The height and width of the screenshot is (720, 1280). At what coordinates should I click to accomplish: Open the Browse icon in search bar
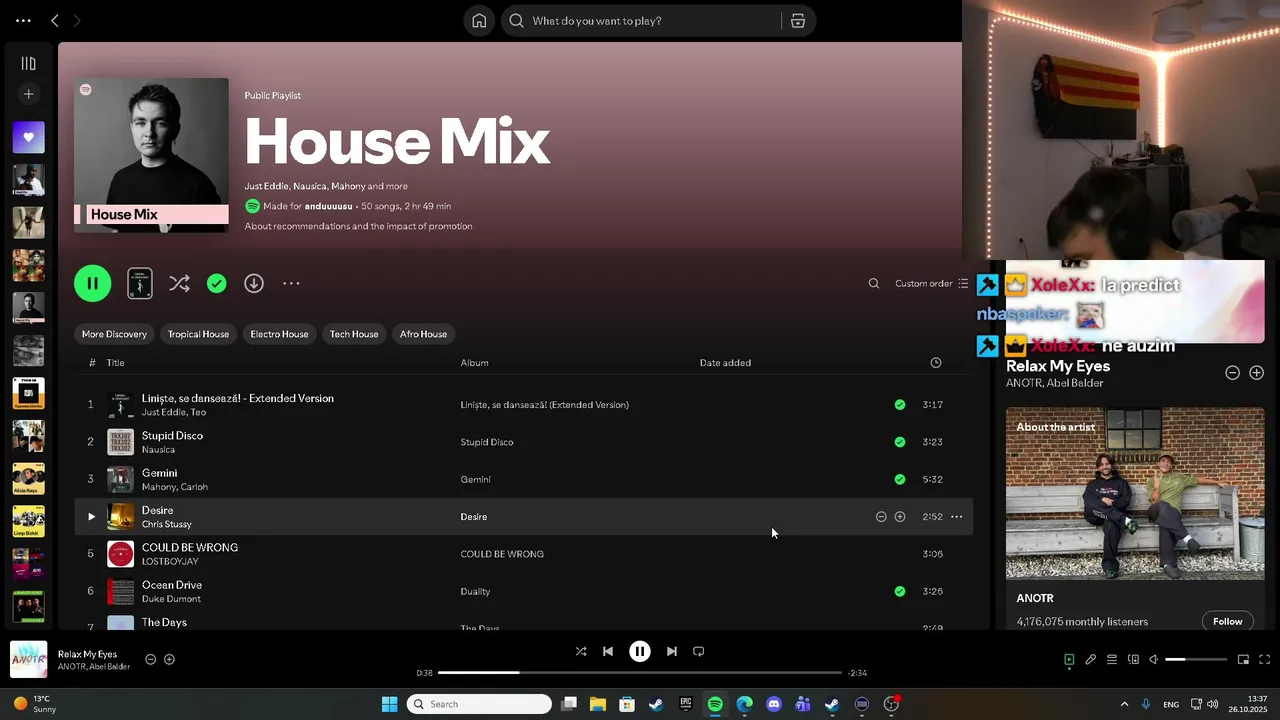click(x=798, y=21)
